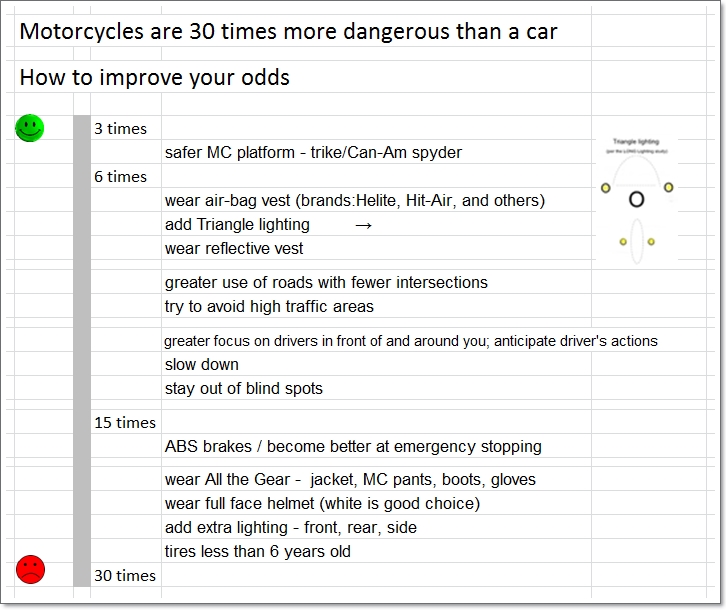Select the 'Motorcycles are 30 times' title cell
The image size is (727, 610).
pyautogui.click(x=288, y=31)
